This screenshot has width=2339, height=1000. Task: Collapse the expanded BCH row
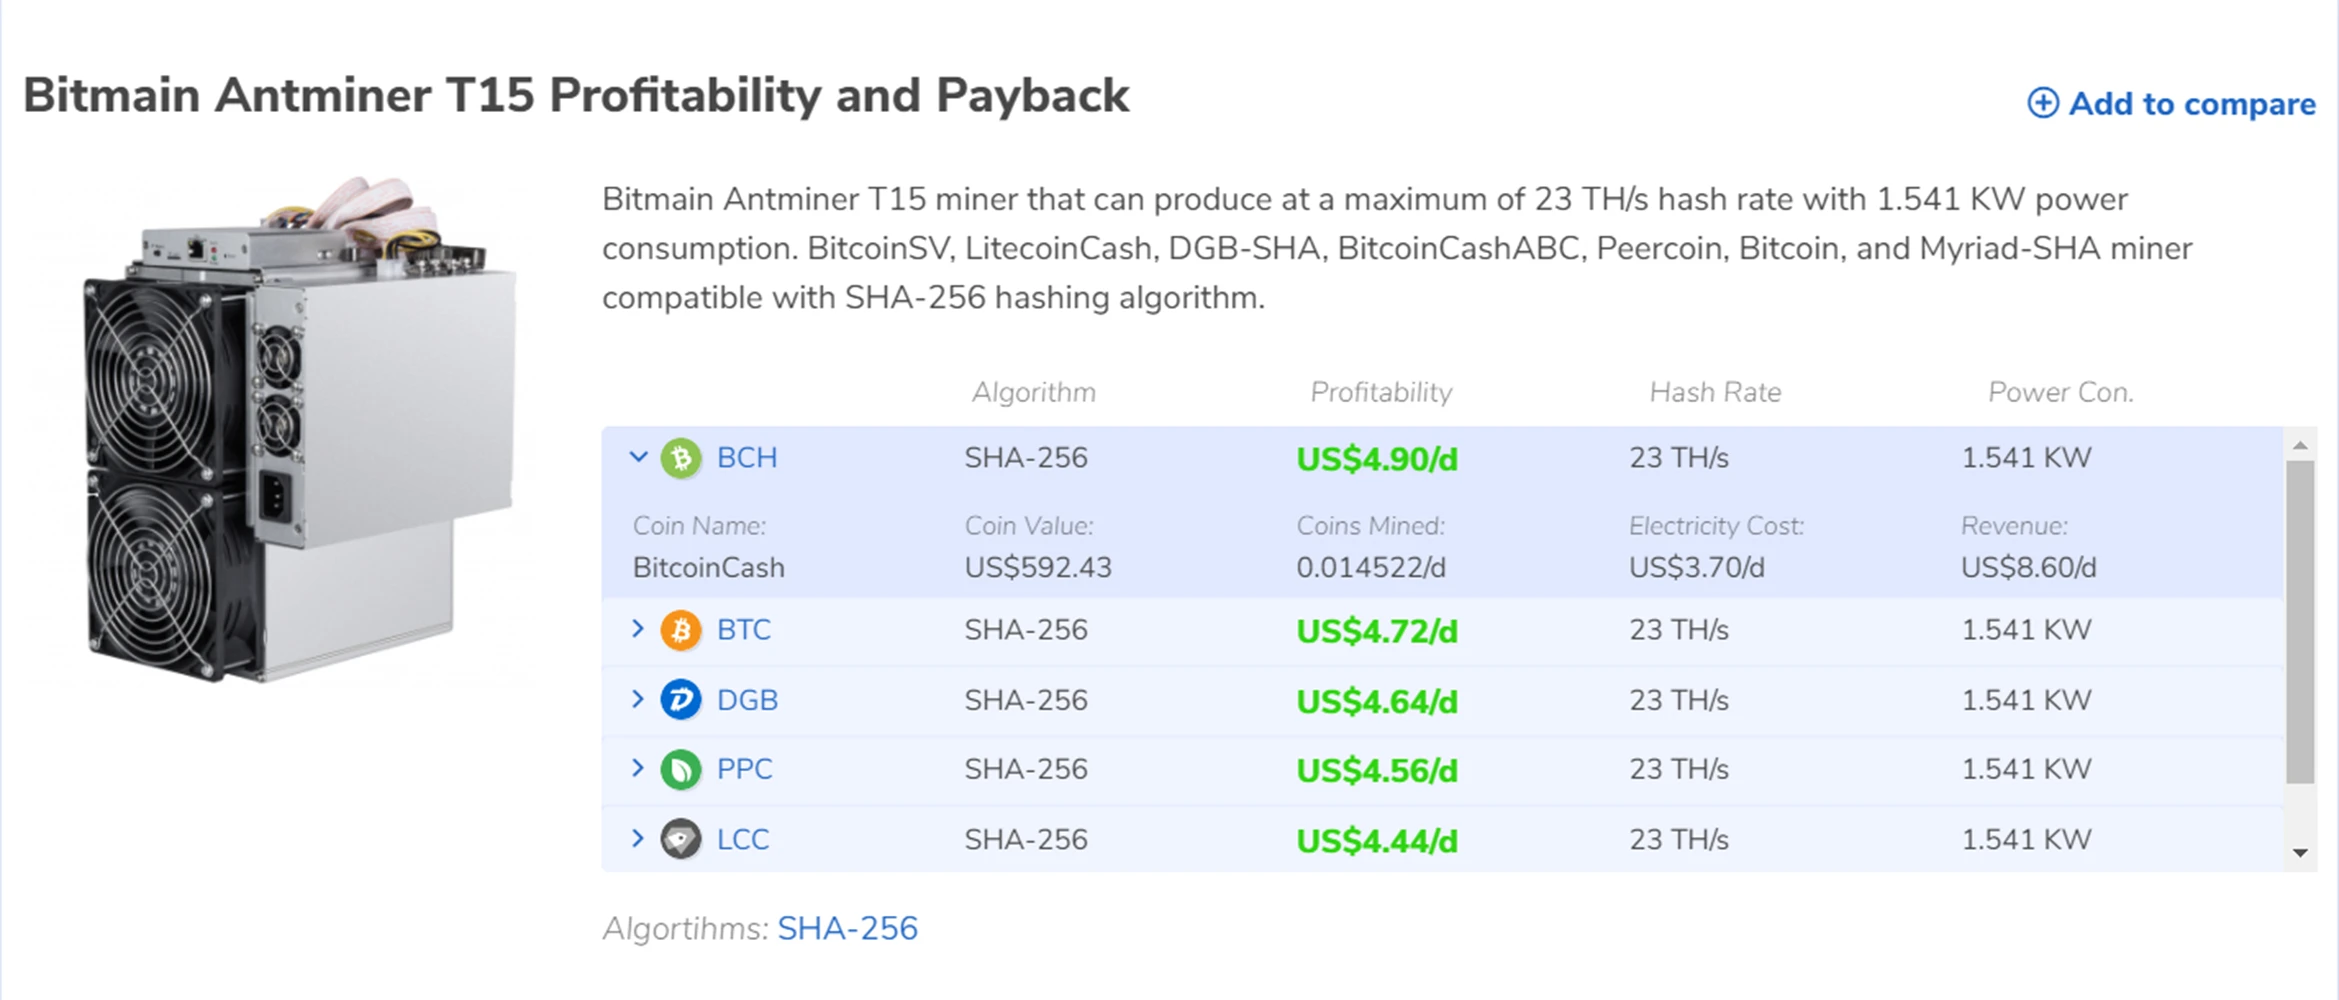(x=638, y=457)
